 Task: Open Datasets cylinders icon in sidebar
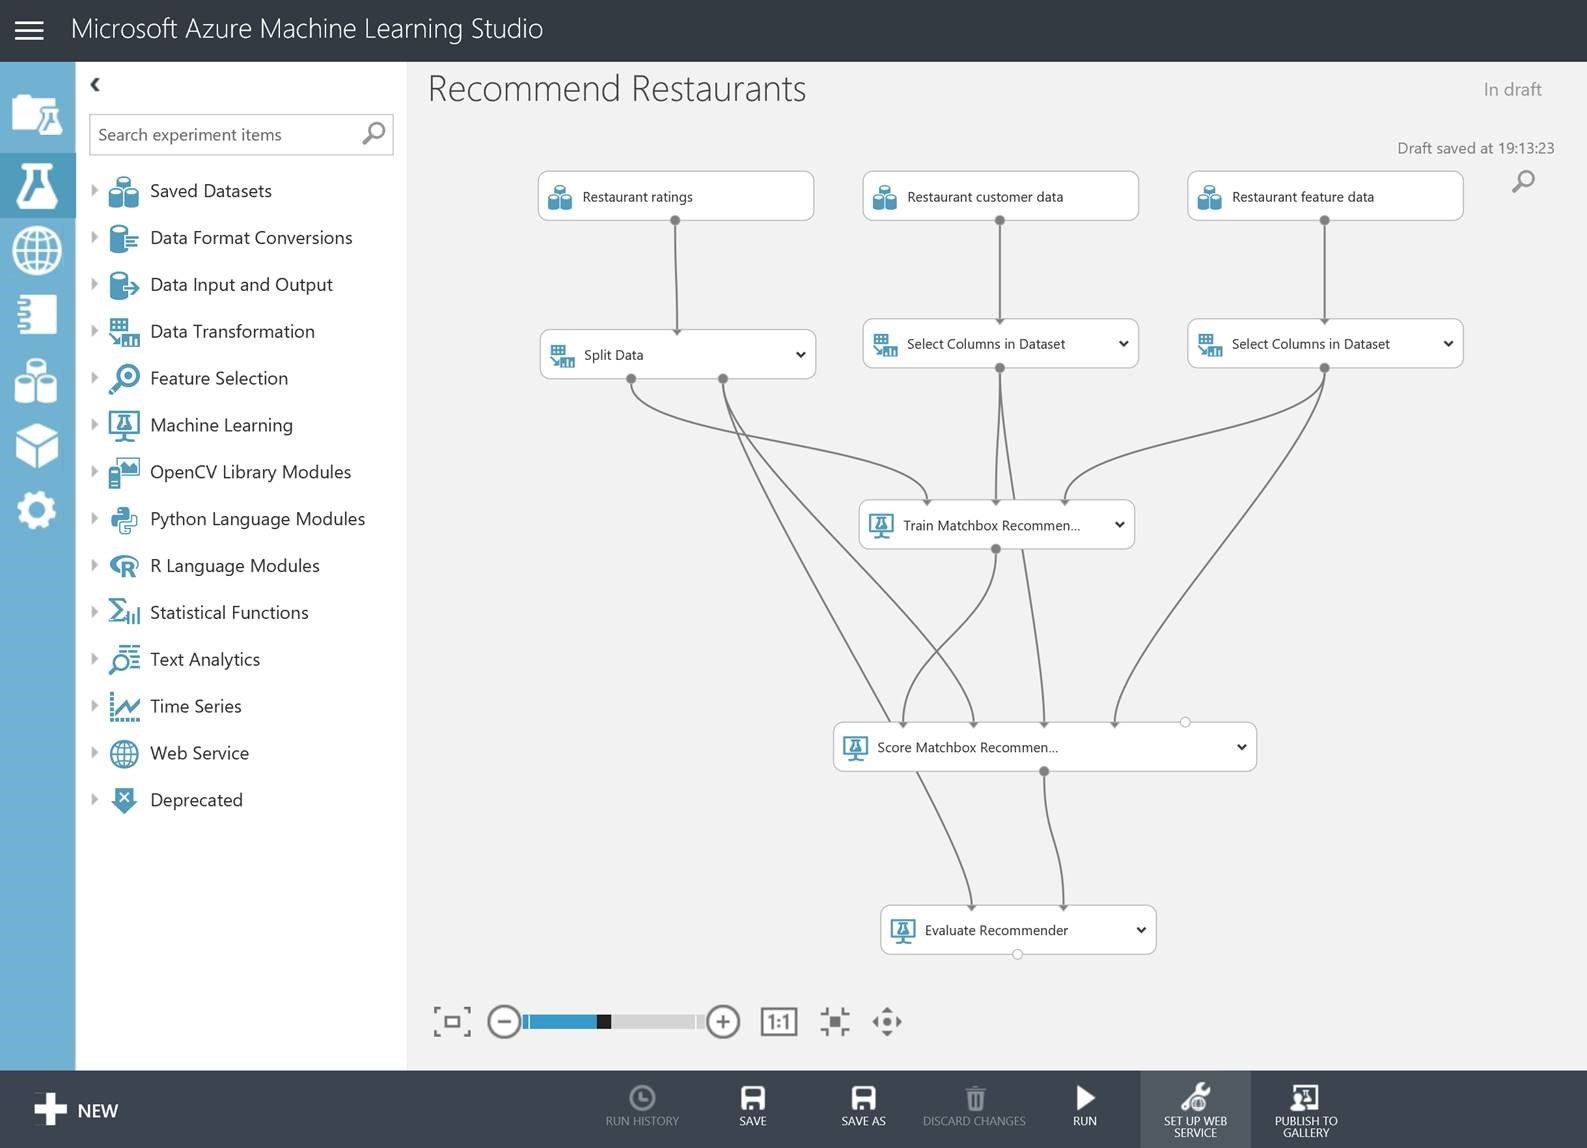[37, 381]
